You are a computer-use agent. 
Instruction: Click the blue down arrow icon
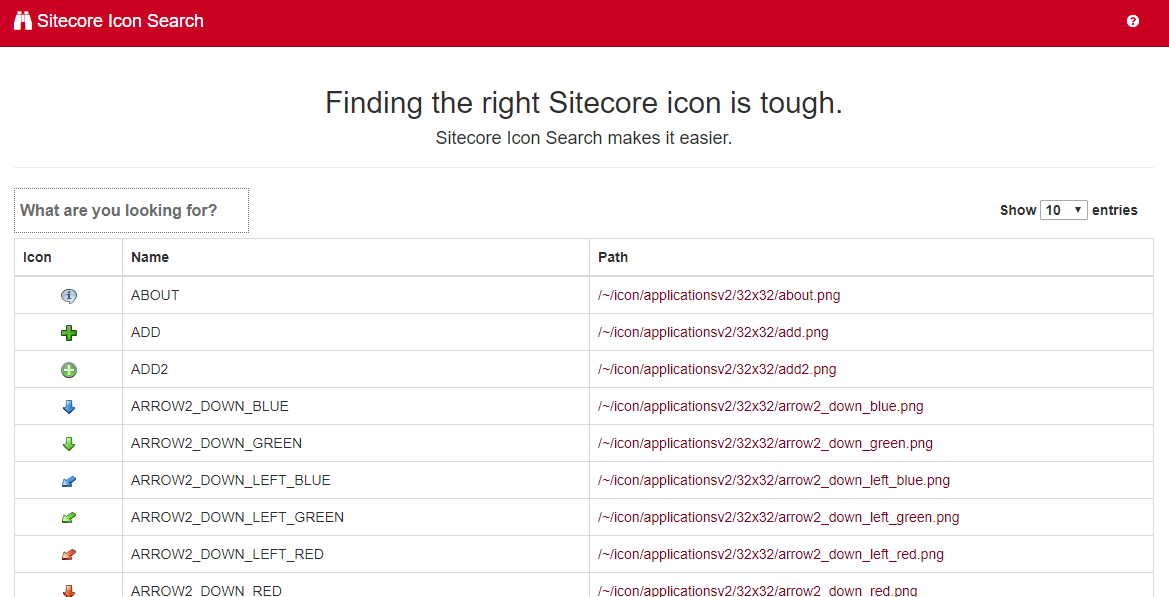tap(69, 407)
